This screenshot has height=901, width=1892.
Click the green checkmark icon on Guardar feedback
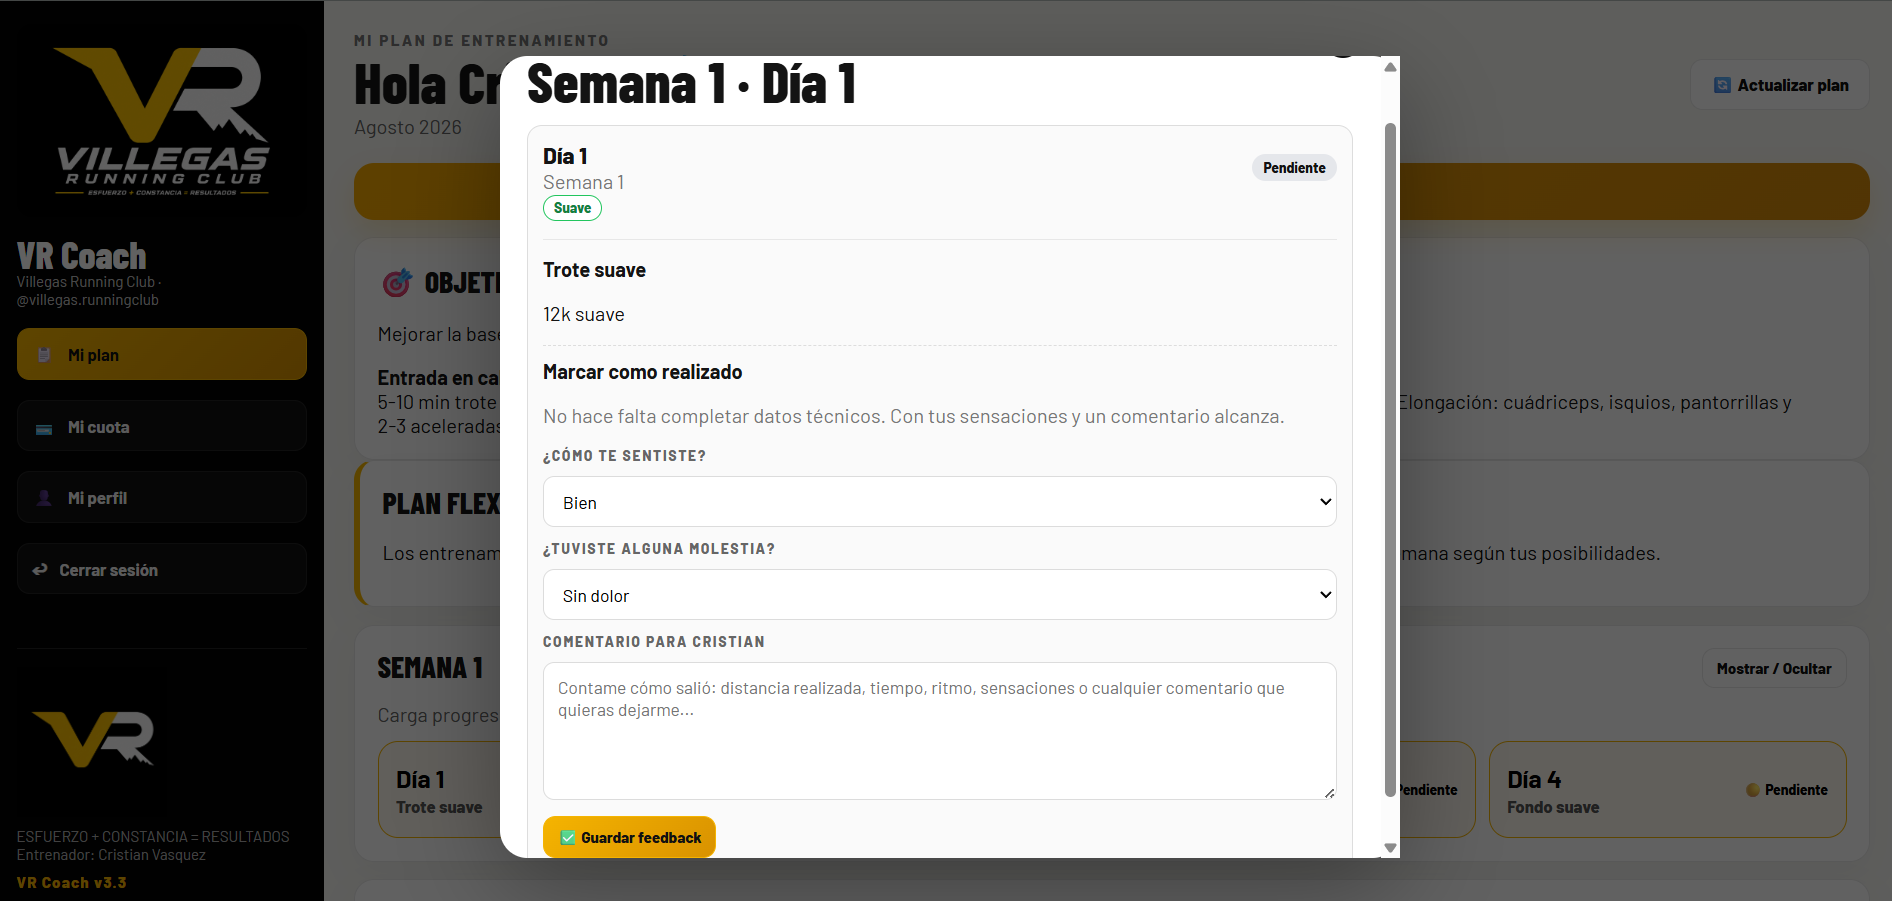pyautogui.click(x=568, y=838)
